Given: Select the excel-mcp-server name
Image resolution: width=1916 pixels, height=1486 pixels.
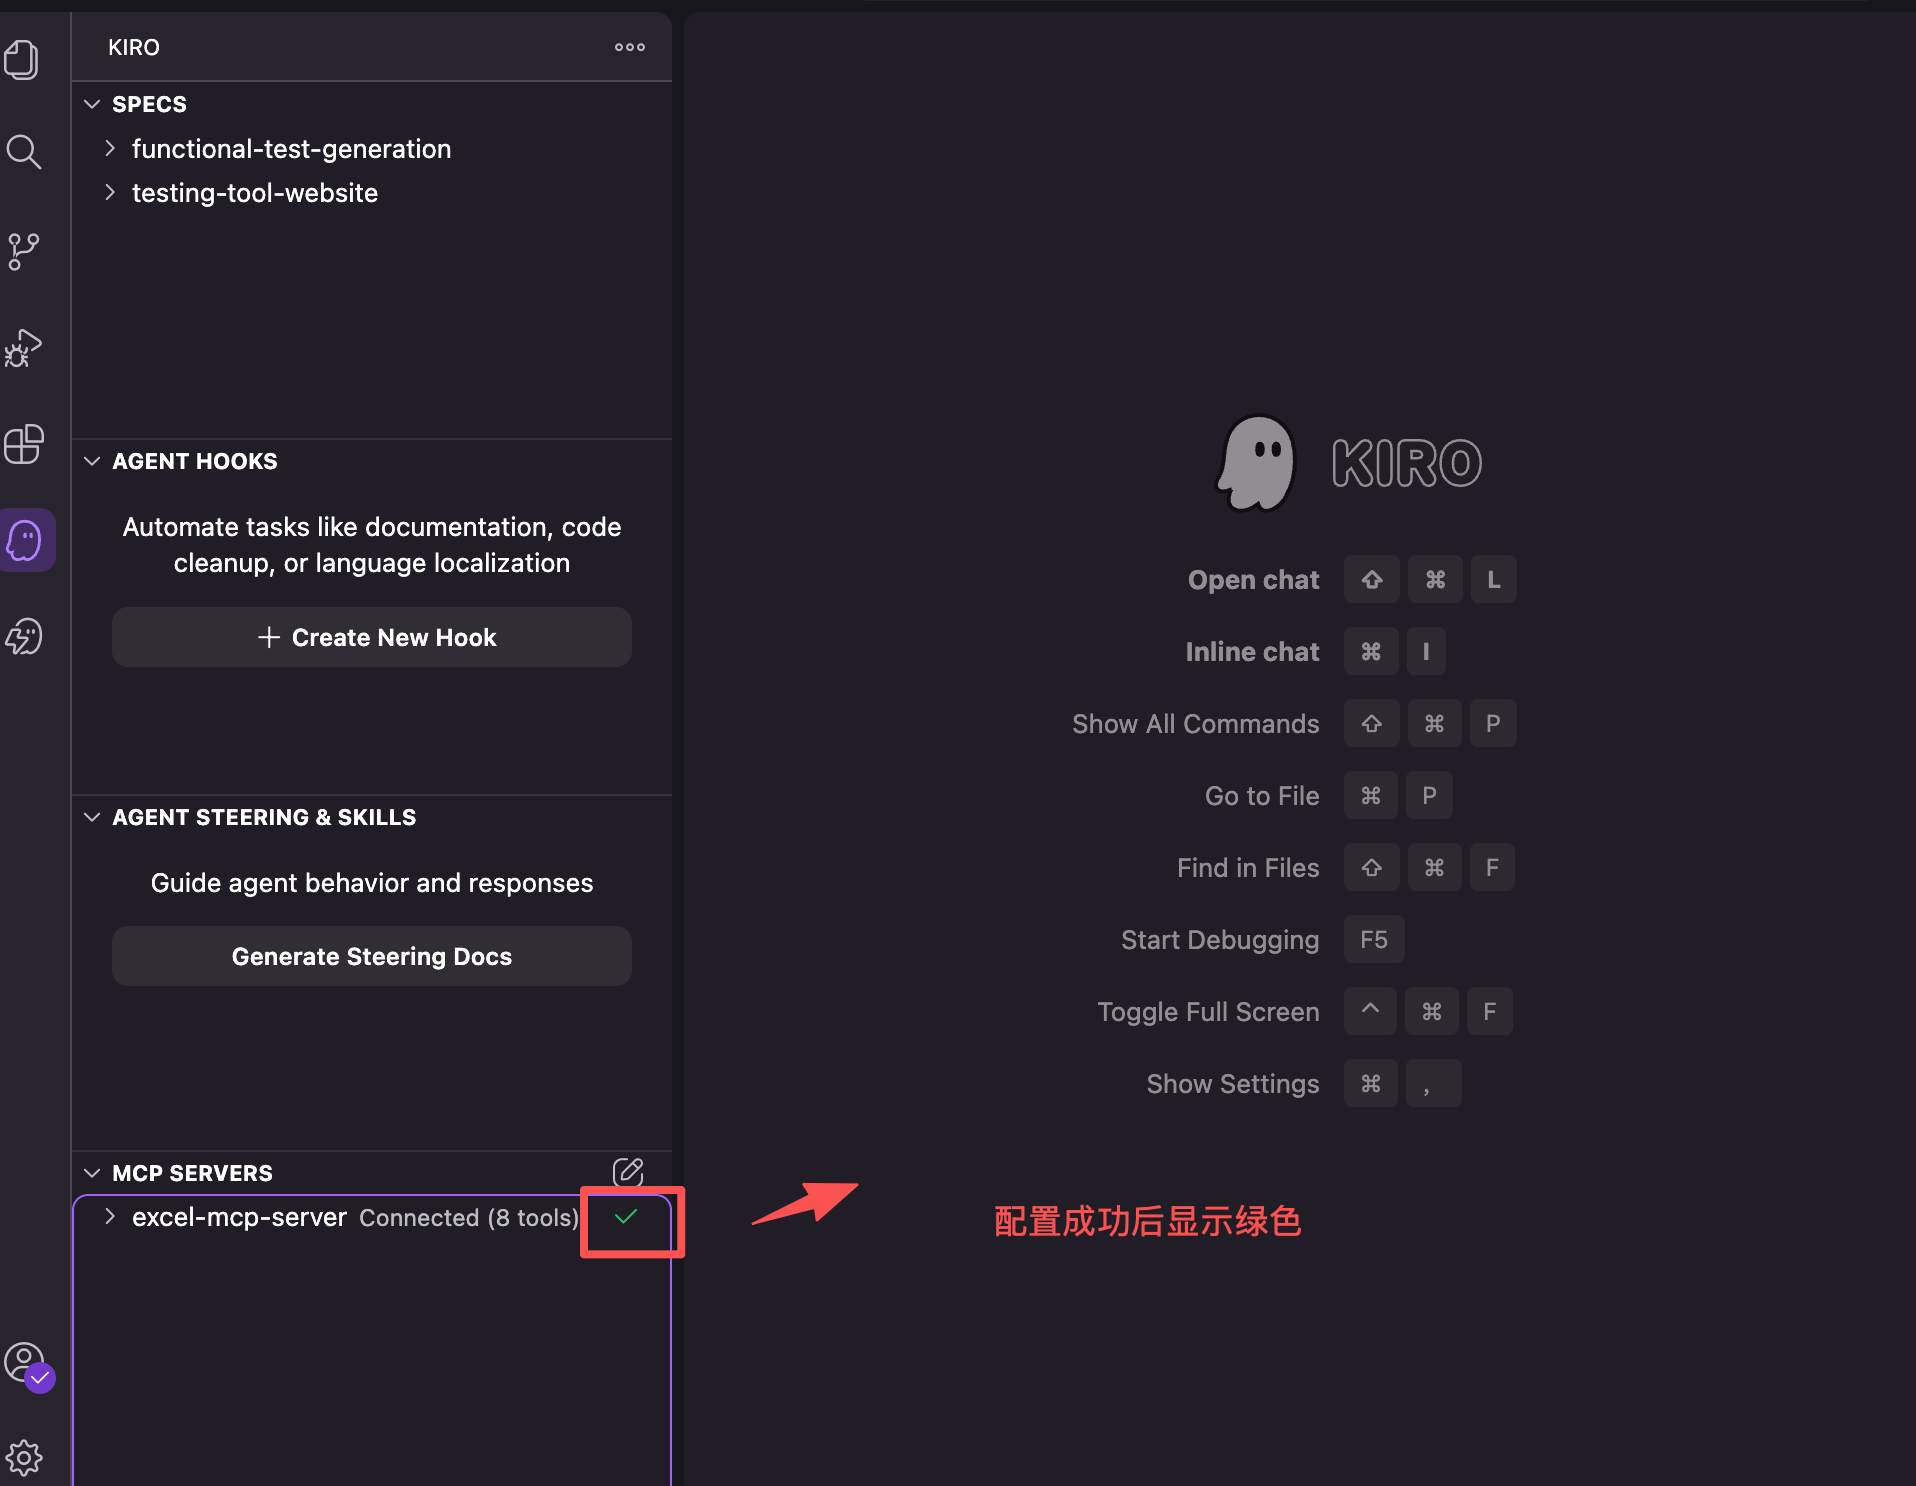Looking at the screenshot, I should 239,1217.
